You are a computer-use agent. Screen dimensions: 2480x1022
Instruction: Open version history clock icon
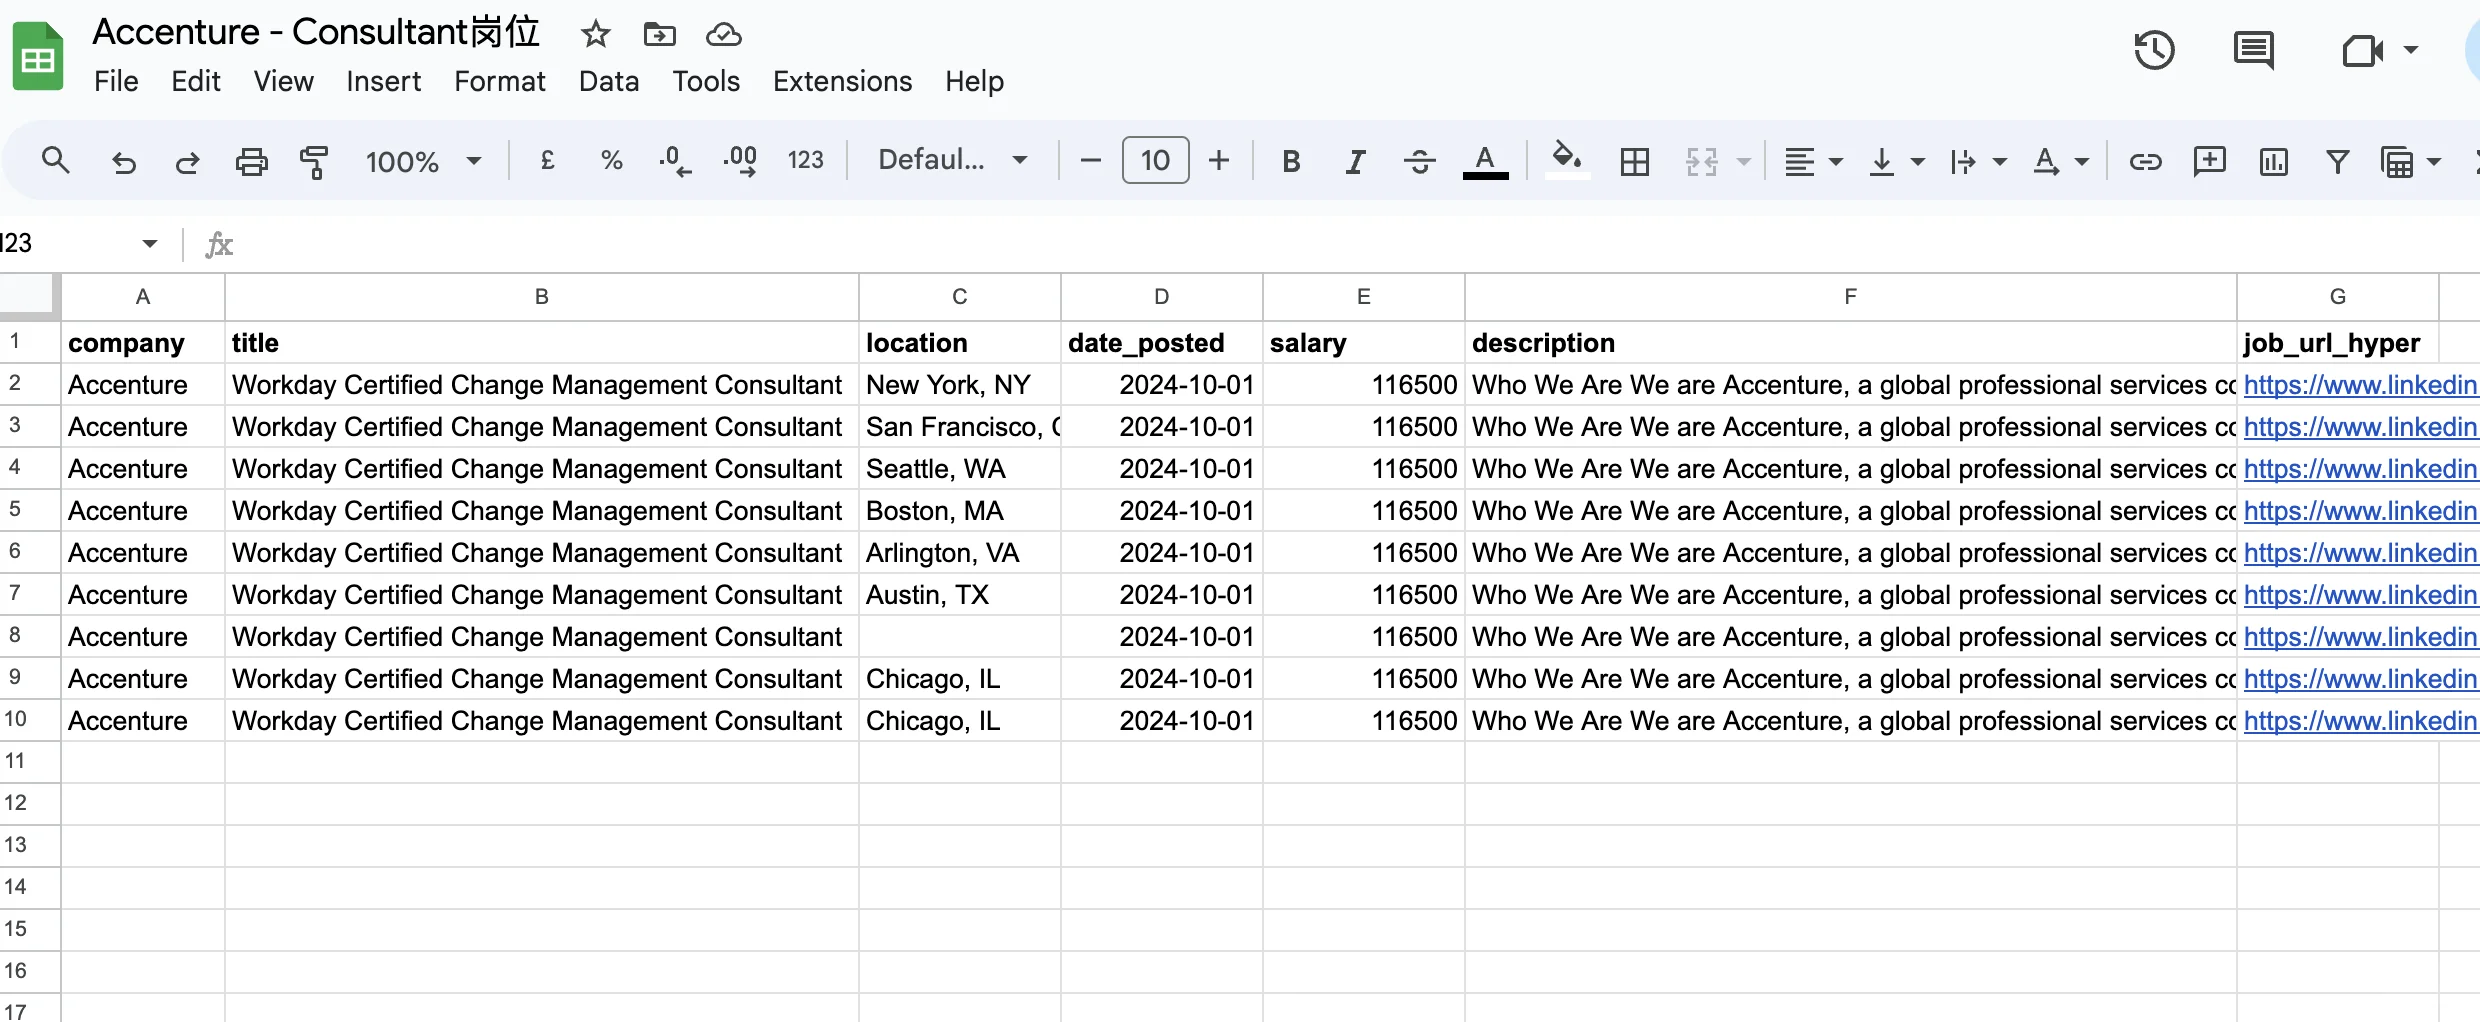pyautogui.click(x=2154, y=50)
